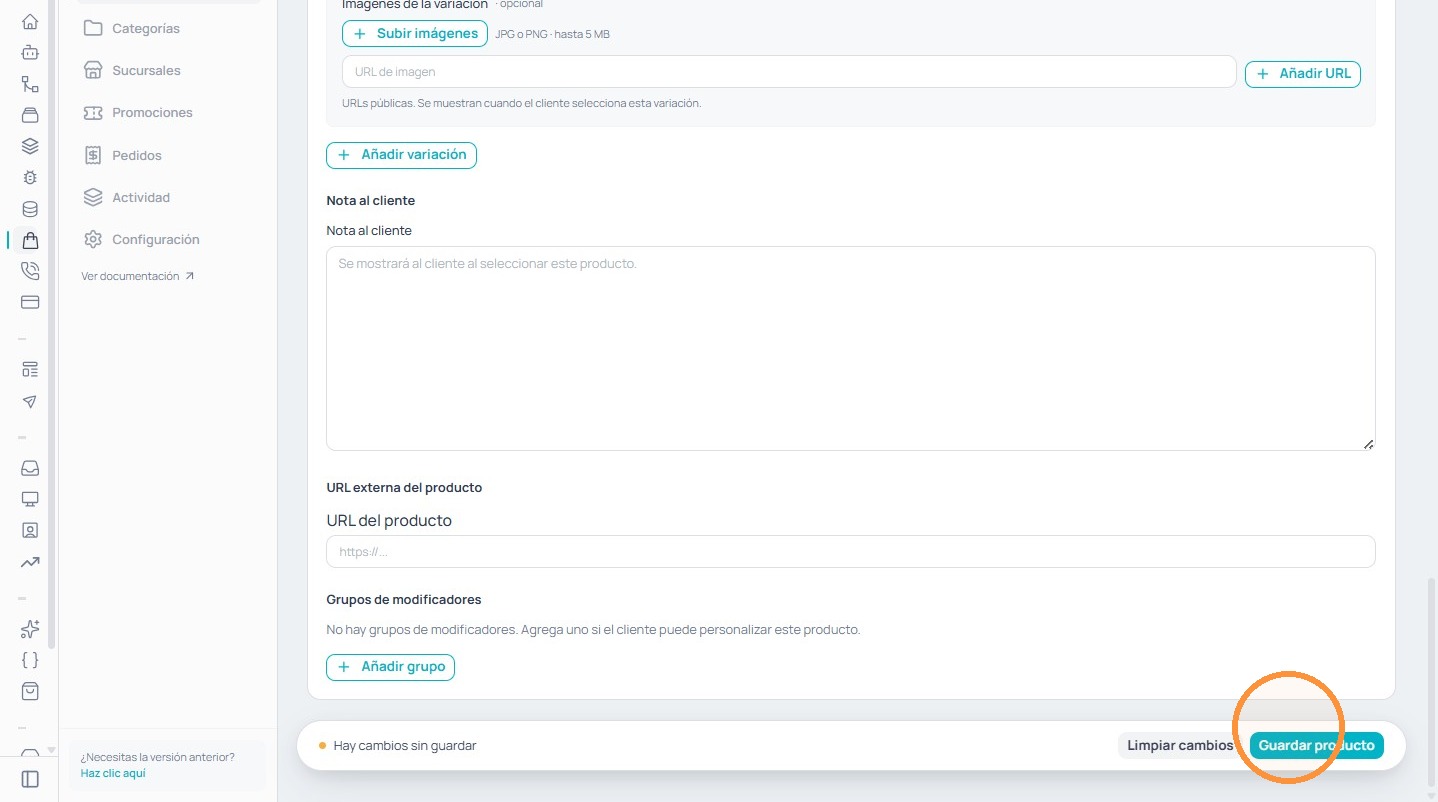1438x802 pixels.
Task: Focus the URL del producto field
Action: 850,552
